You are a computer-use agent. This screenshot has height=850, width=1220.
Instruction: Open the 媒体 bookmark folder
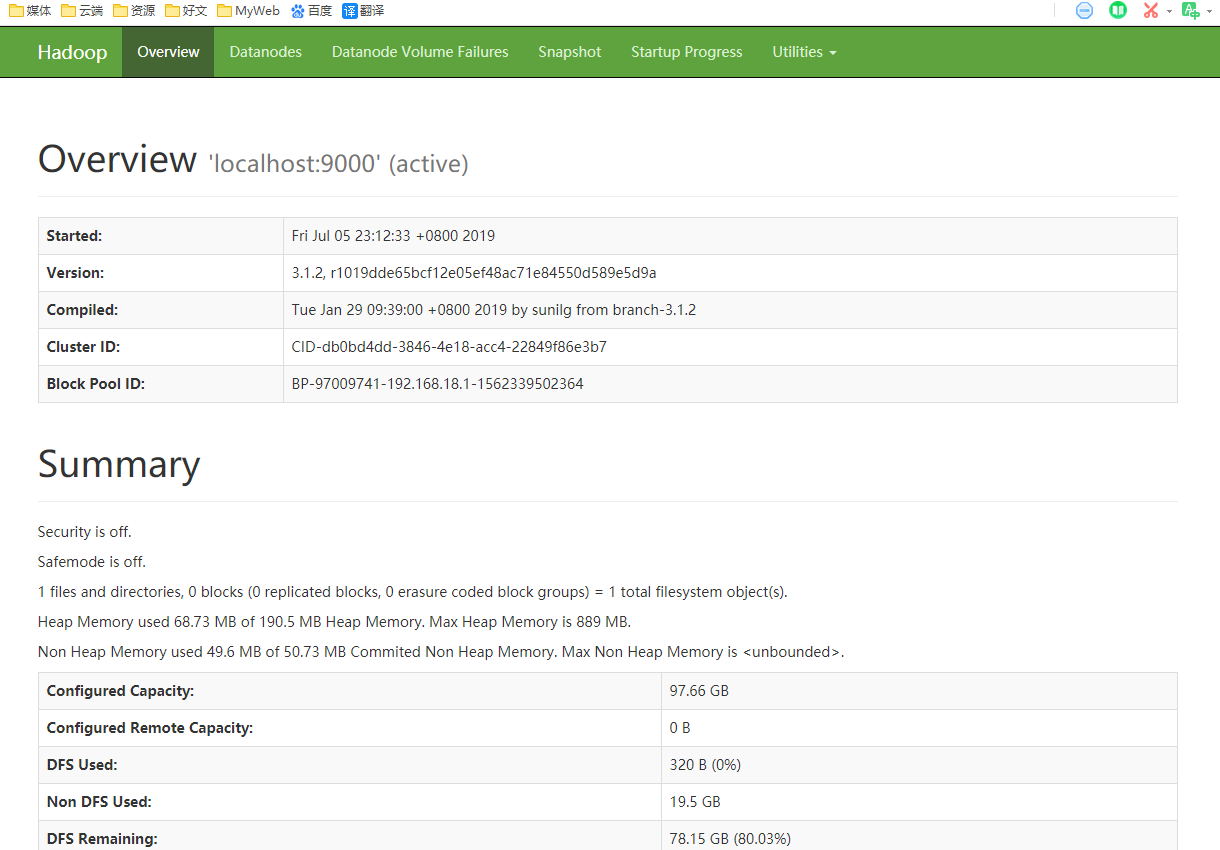pyautogui.click(x=30, y=11)
